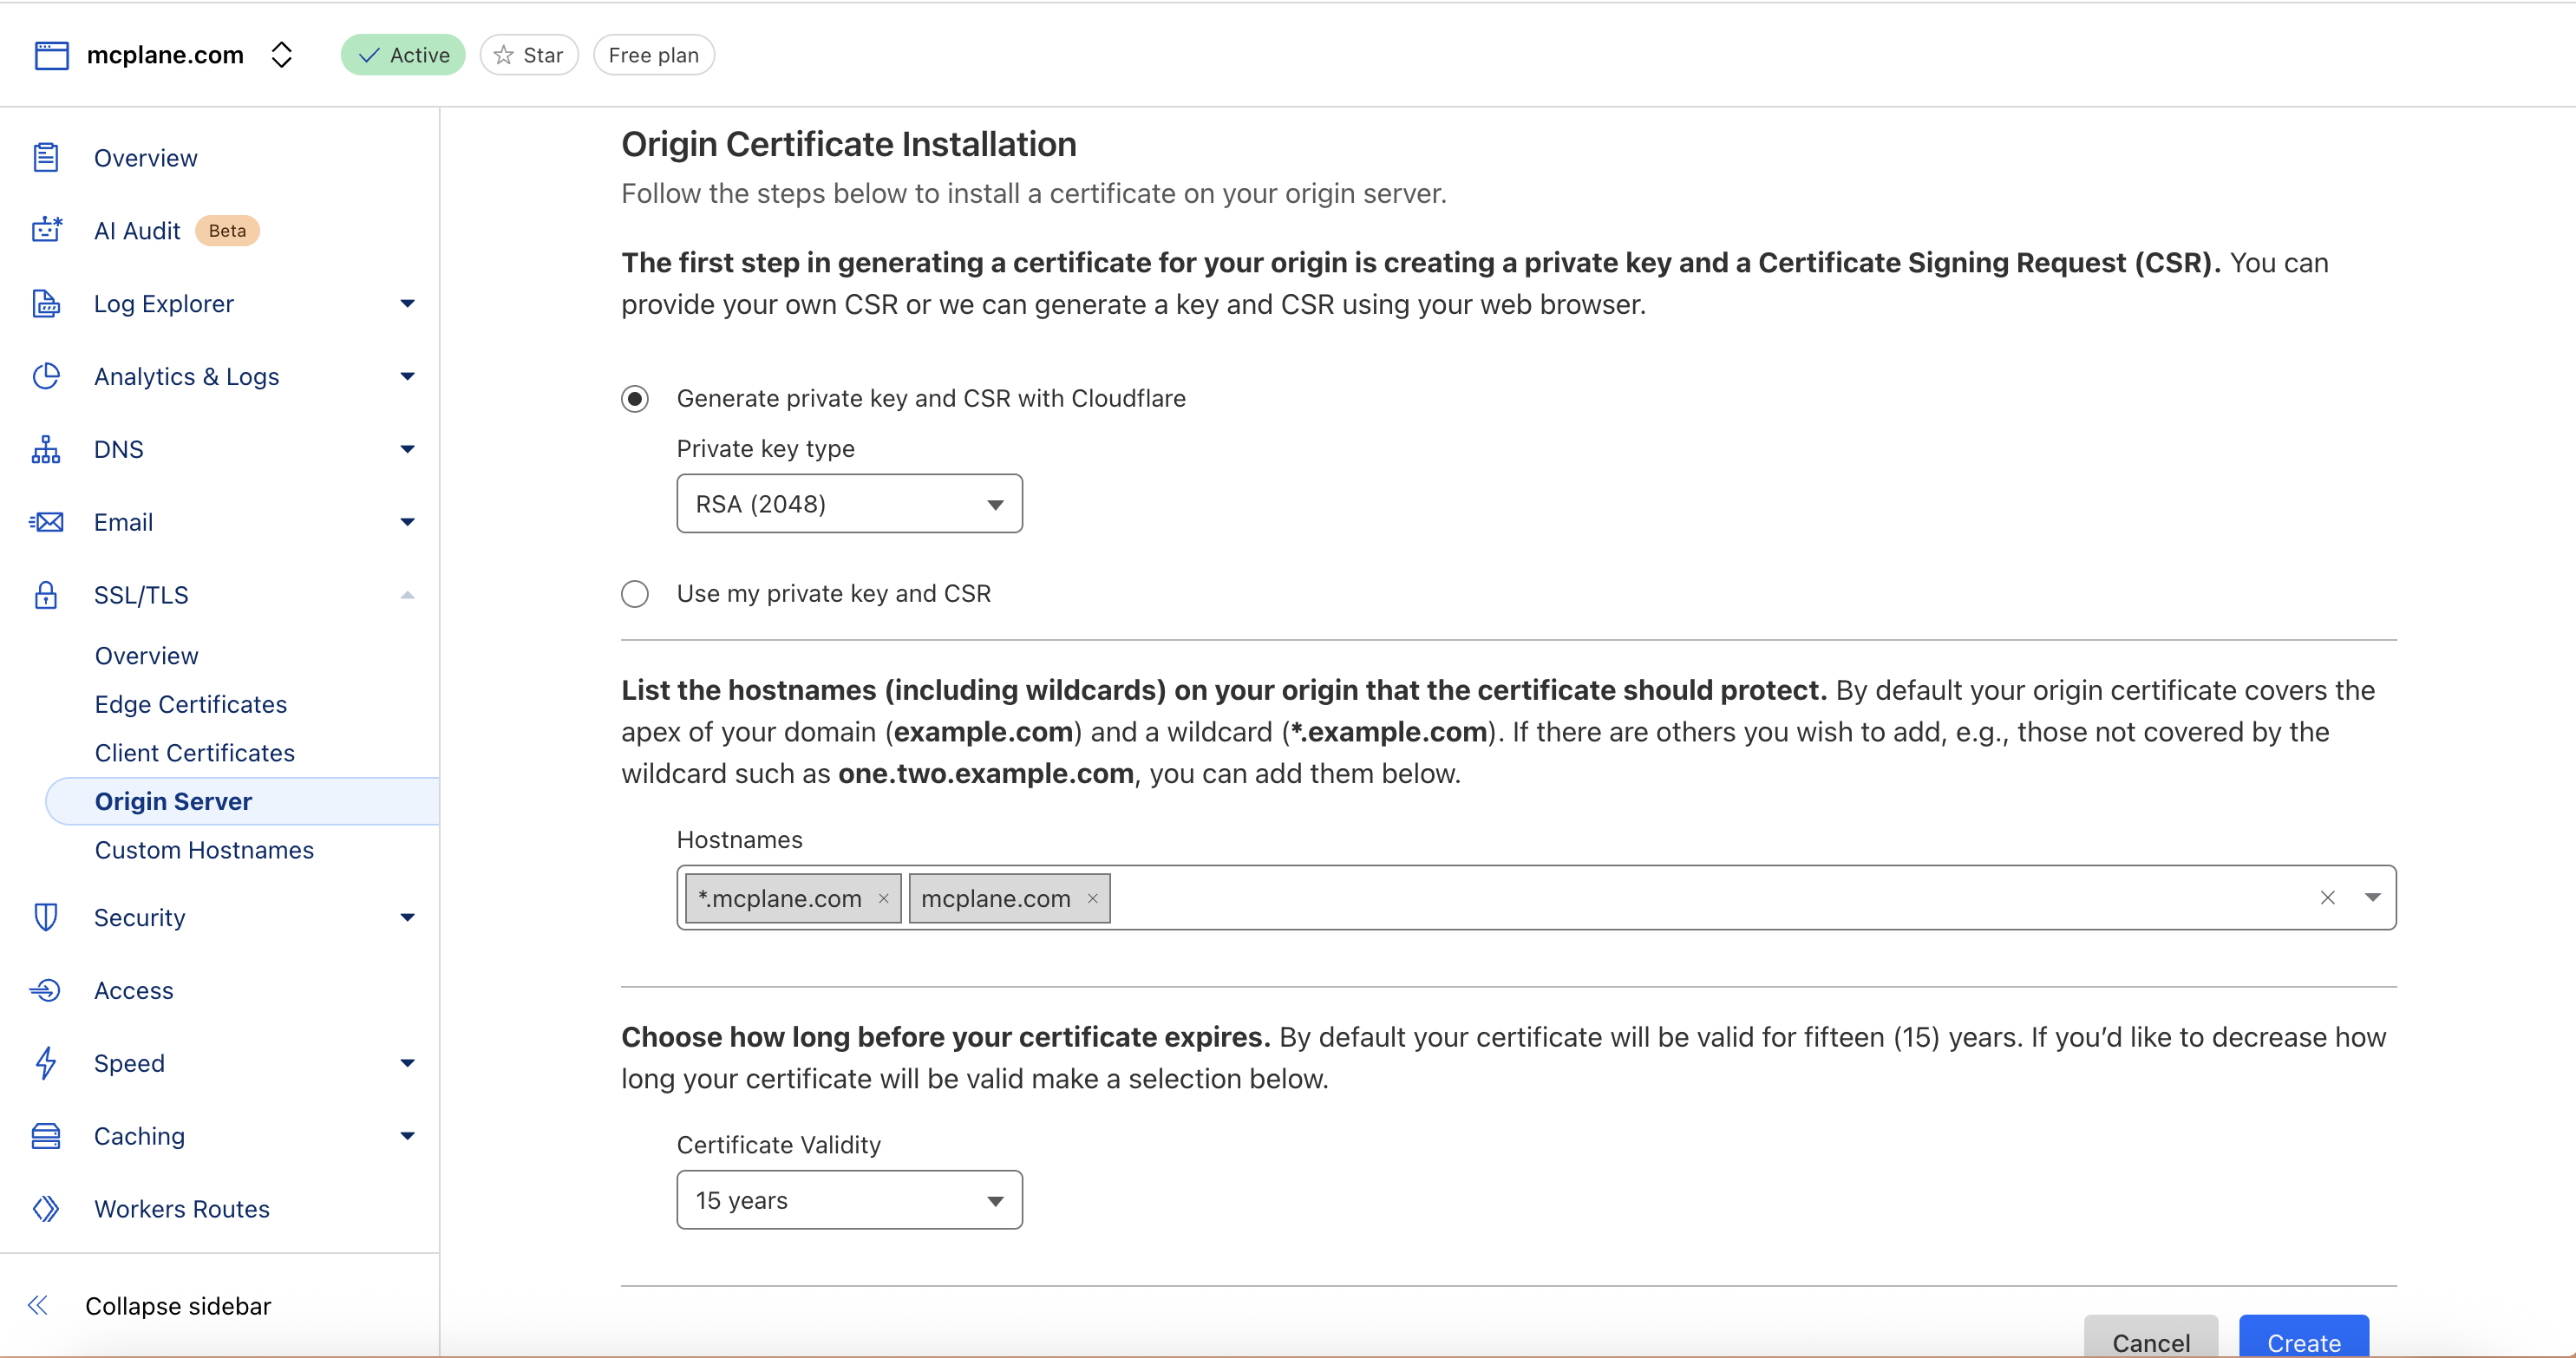Select Generate private key and CSR with Cloudflare

pos(635,399)
